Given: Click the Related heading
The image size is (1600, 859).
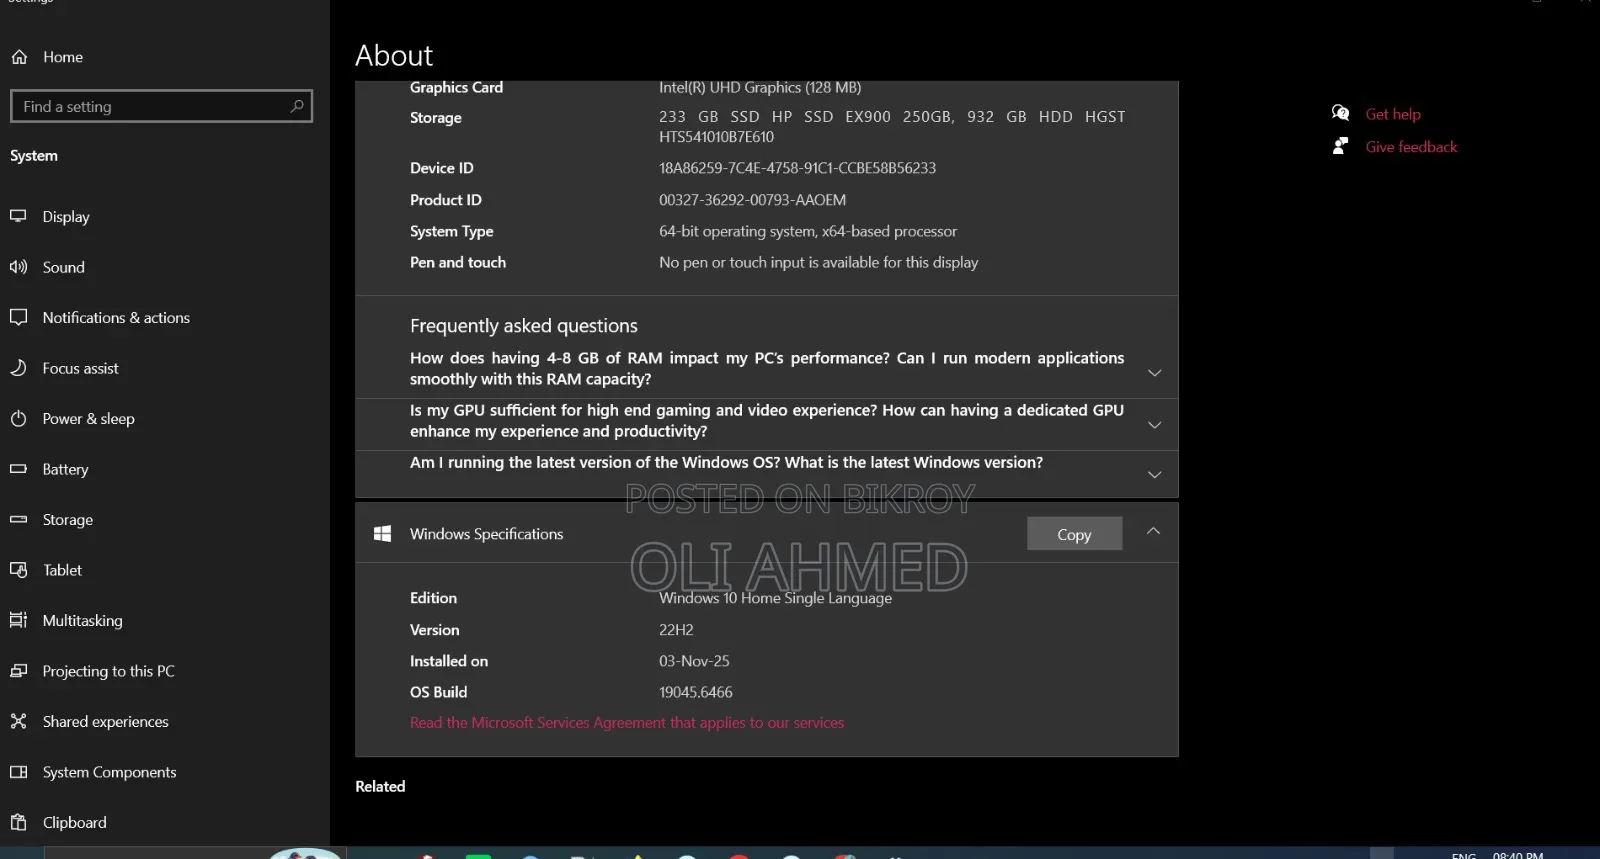Looking at the screenshot, I should tap(380, 786).
